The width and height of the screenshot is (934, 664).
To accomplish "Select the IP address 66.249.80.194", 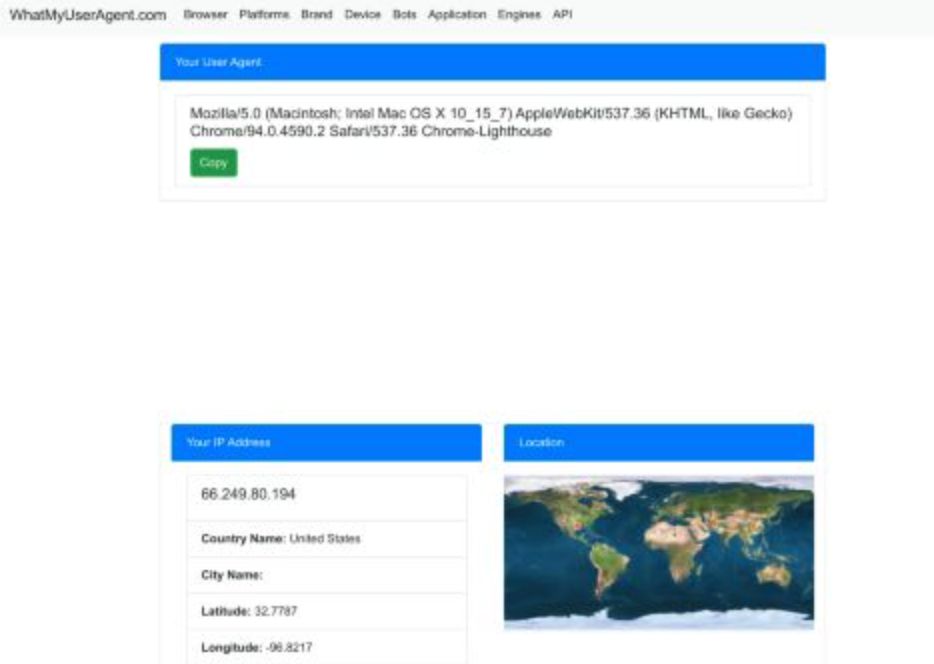I will [248, 494].
